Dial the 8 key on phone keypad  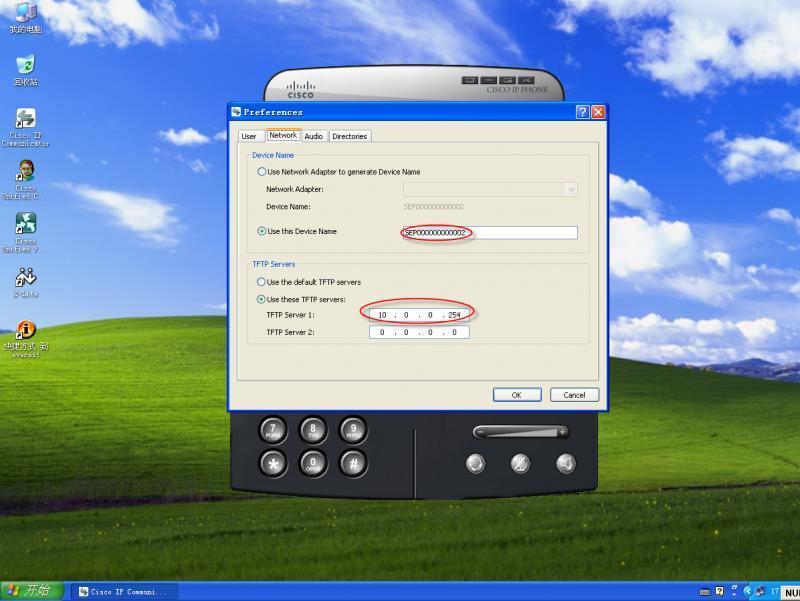pos(313,431)
